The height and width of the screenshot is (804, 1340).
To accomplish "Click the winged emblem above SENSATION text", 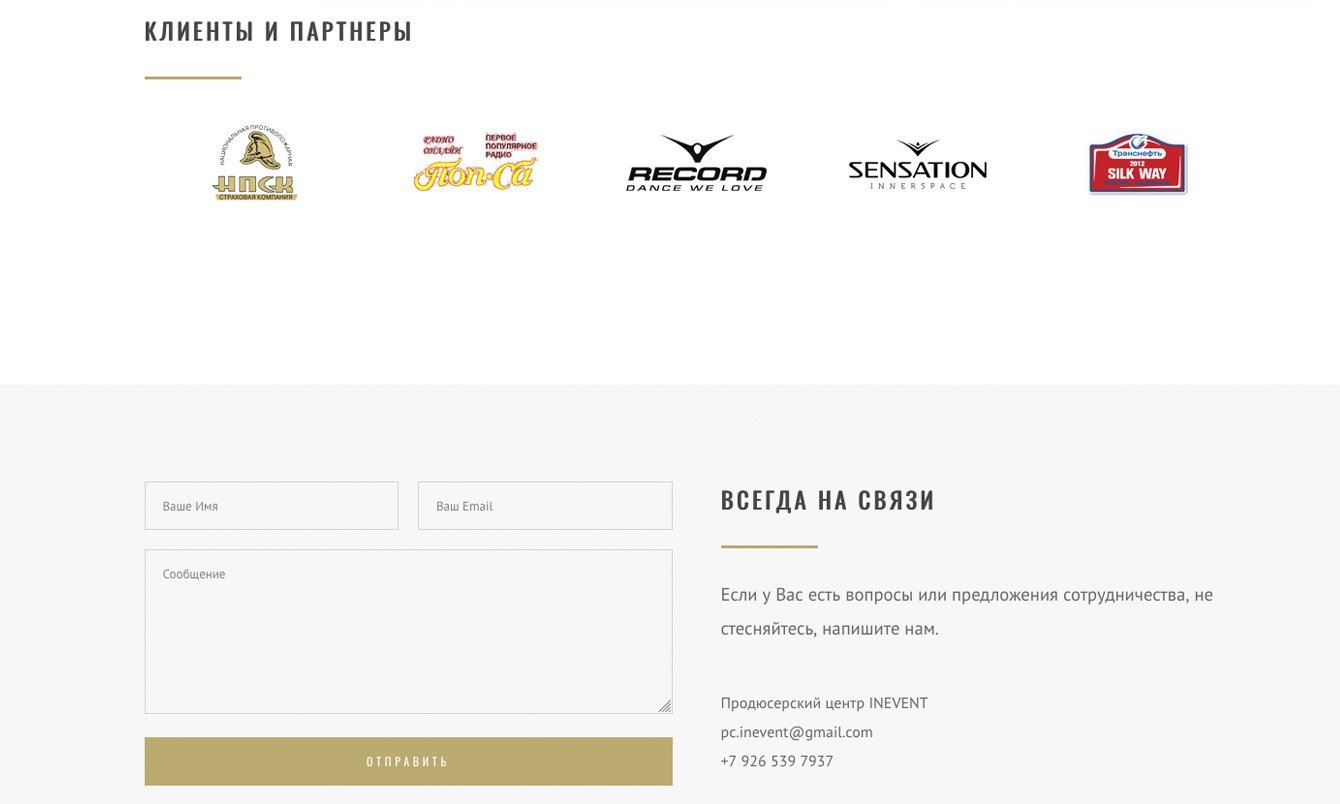I will pyautogui.click(x=918, y=148).
